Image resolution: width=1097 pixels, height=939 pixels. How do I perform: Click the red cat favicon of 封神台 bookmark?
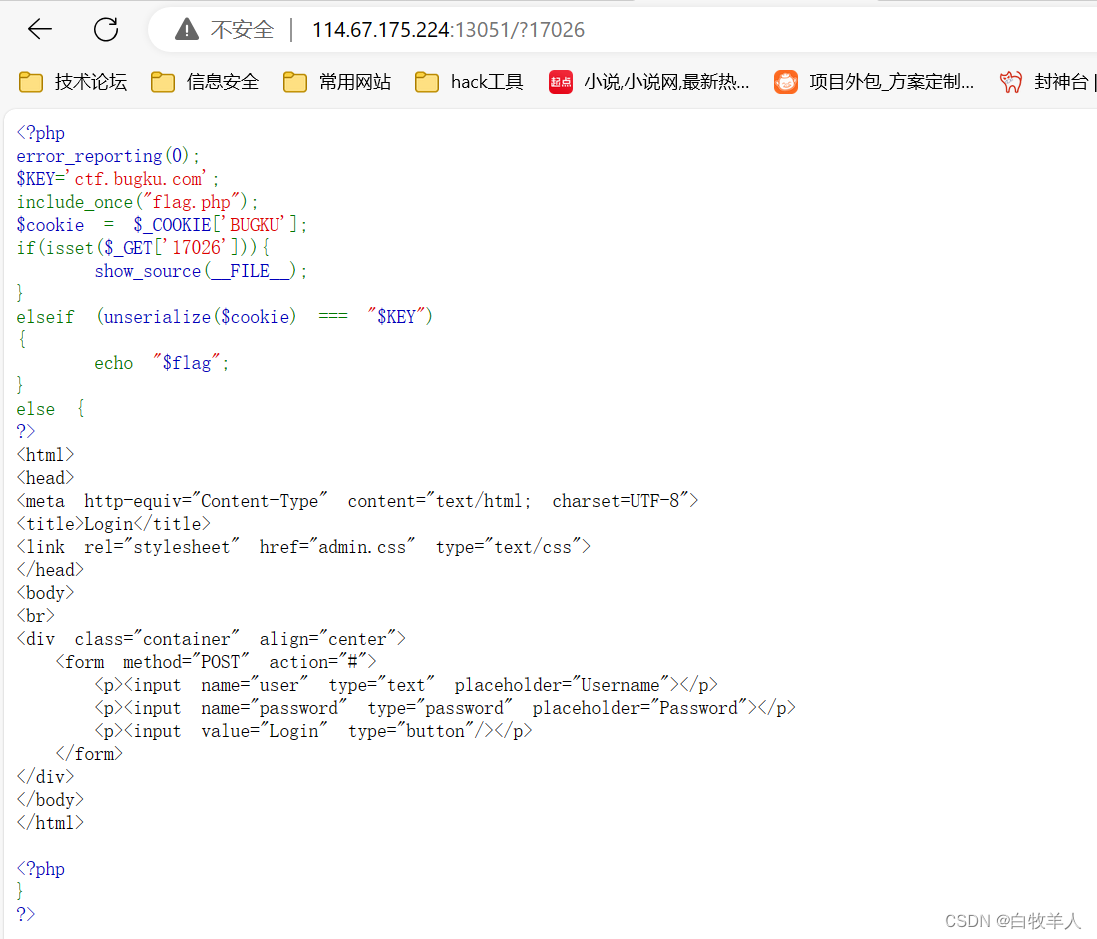(x=1010, y=81)
